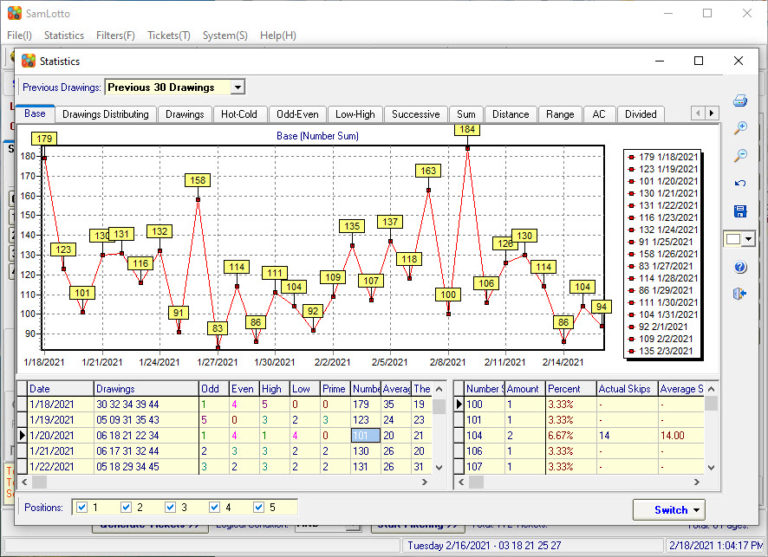Click the zoom out magnifier icon

click(x=740, y=156)
